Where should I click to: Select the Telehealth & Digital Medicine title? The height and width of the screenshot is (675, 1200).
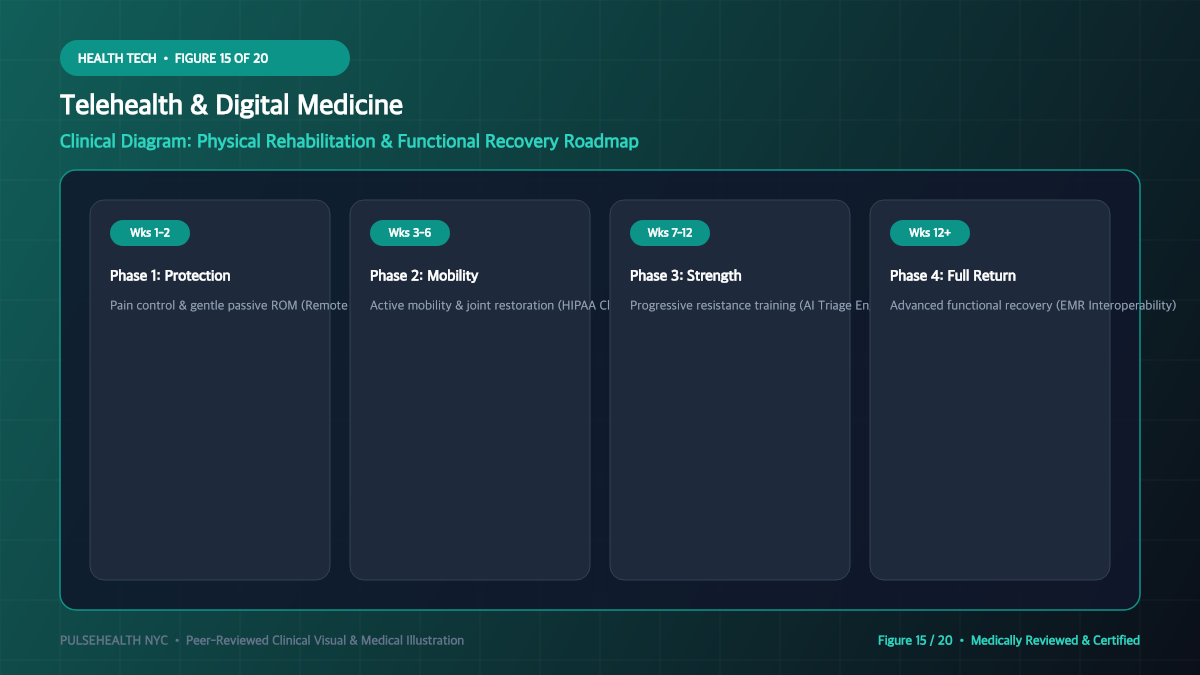(x=231, y=105)
